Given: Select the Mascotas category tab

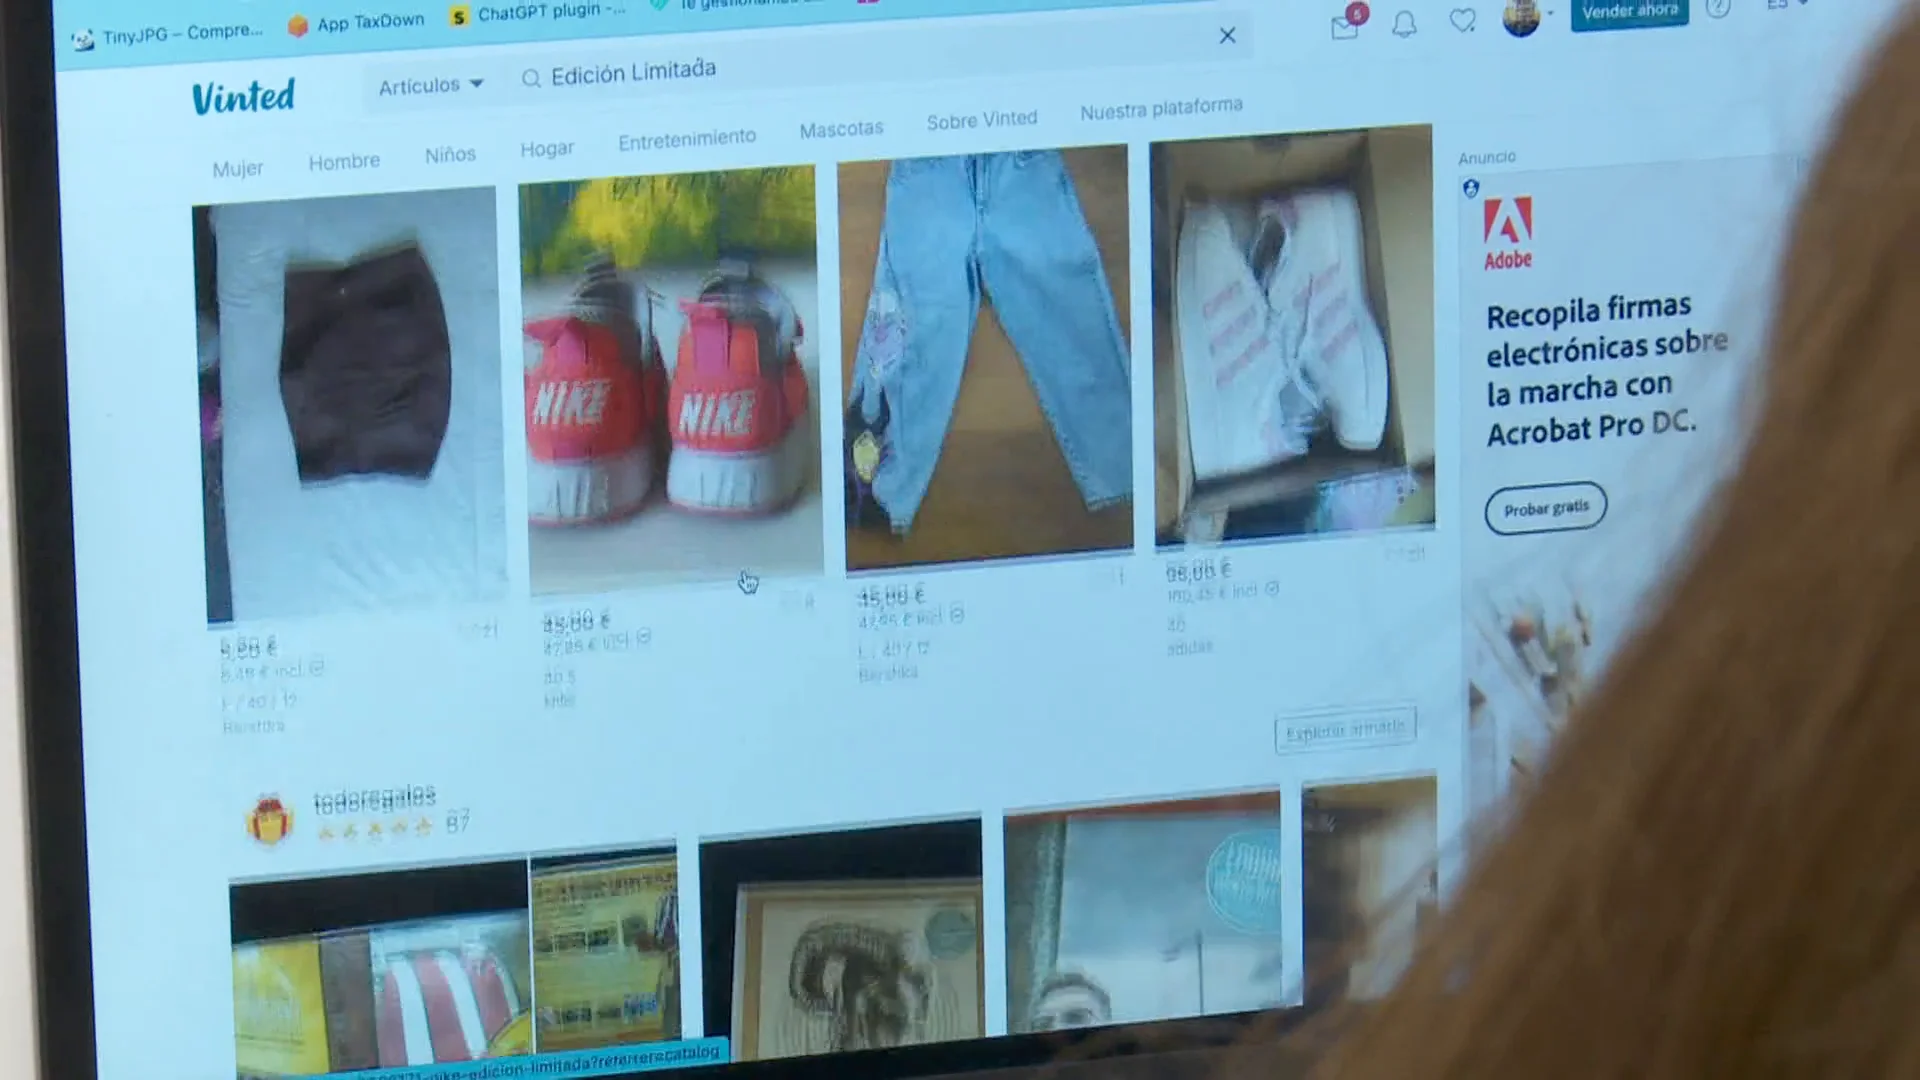Looking at the screenshot, I should point(841,128).
